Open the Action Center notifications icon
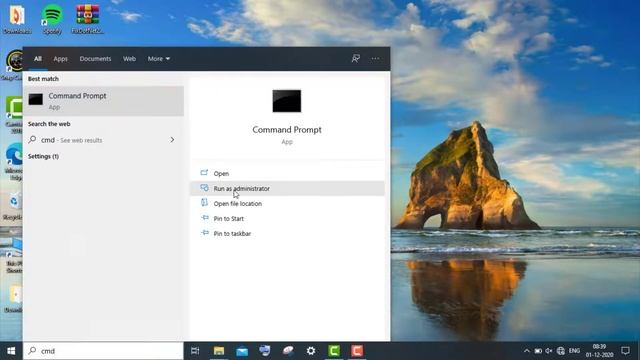The width and height of the screenshot is (640, 360). (625, 351)
